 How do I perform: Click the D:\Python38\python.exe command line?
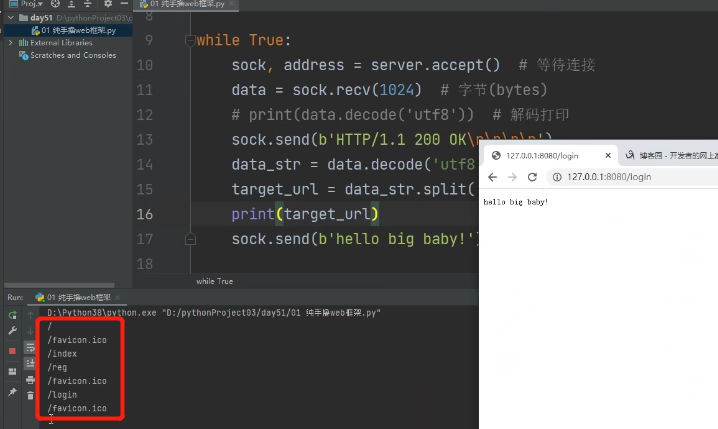click(214, 313)
